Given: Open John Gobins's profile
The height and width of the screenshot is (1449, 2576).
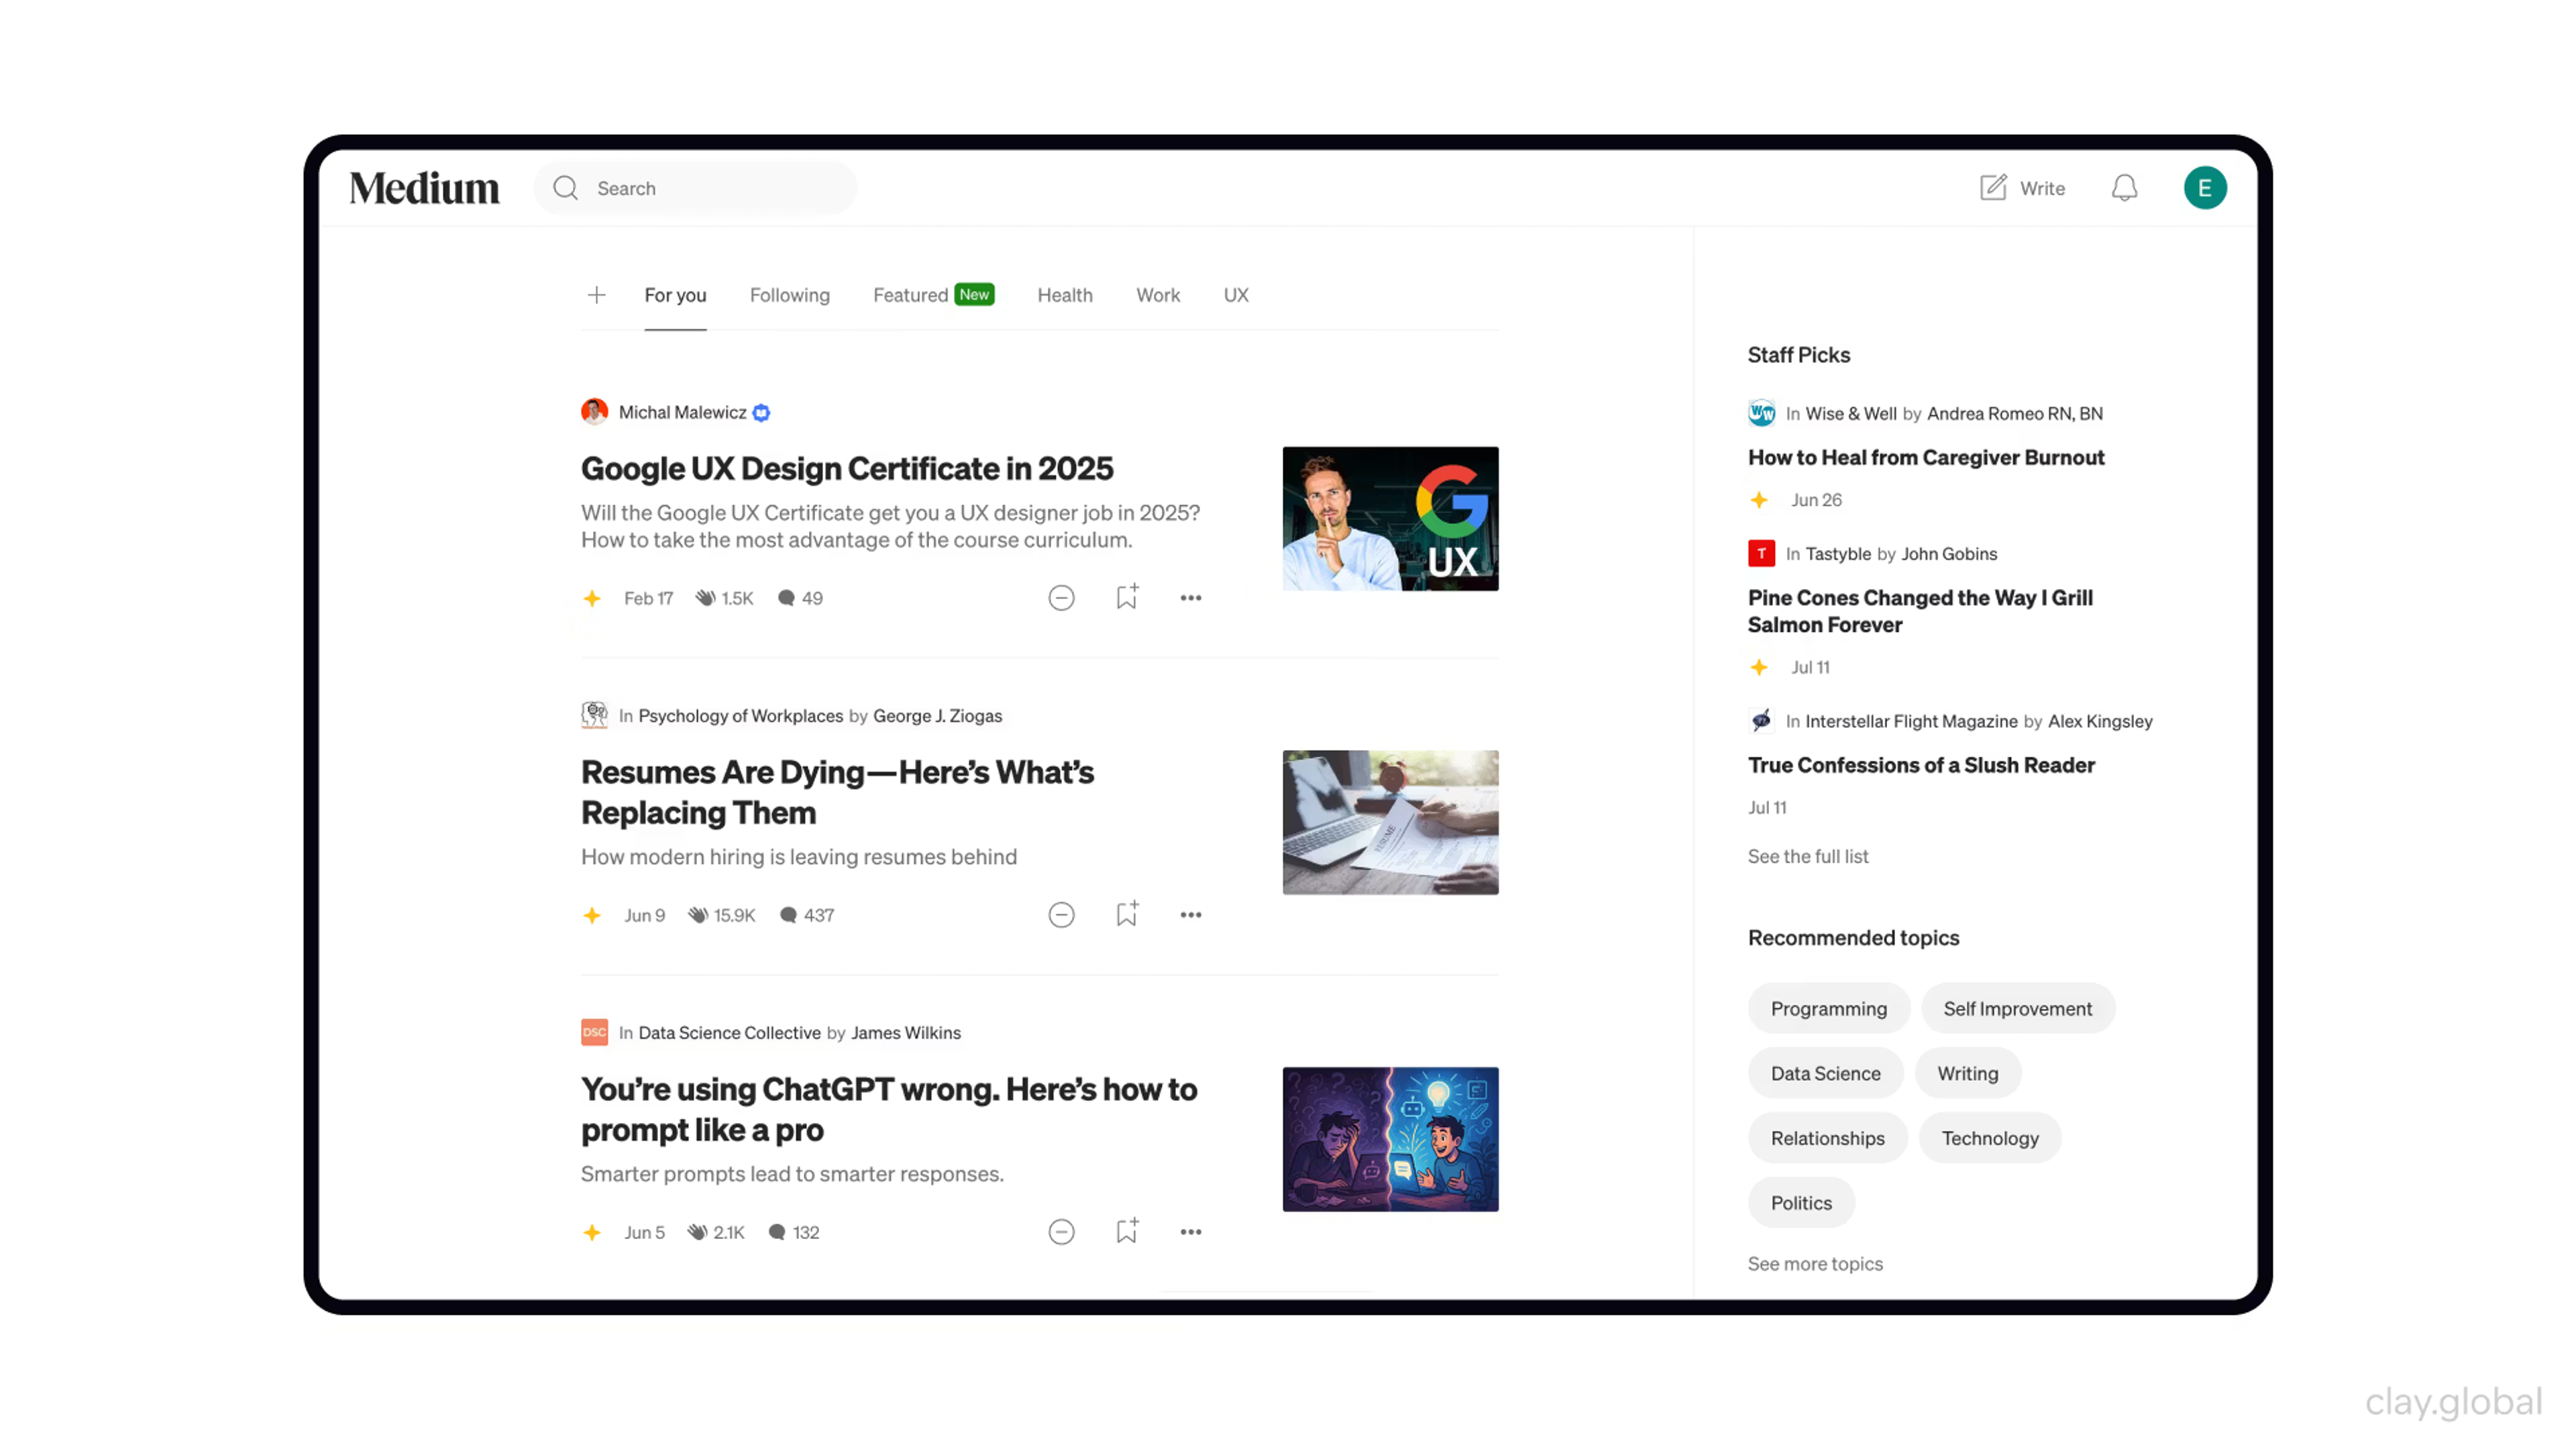Looking at the screenshot, I should [x=1949, y=554].
